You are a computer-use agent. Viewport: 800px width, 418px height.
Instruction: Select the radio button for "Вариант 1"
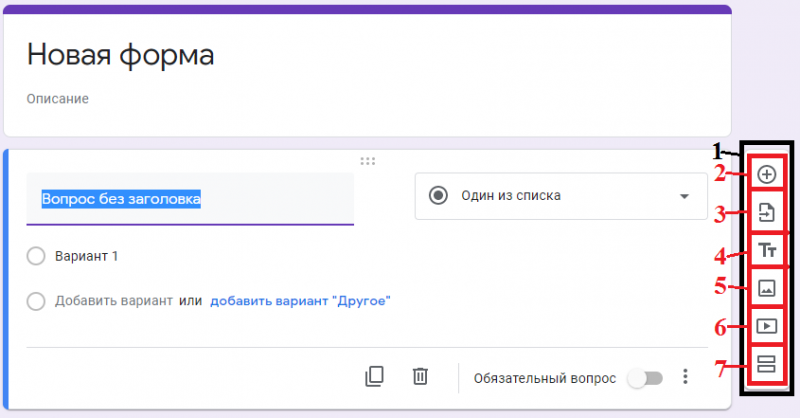pyautogui.click(x=37, y=256)
